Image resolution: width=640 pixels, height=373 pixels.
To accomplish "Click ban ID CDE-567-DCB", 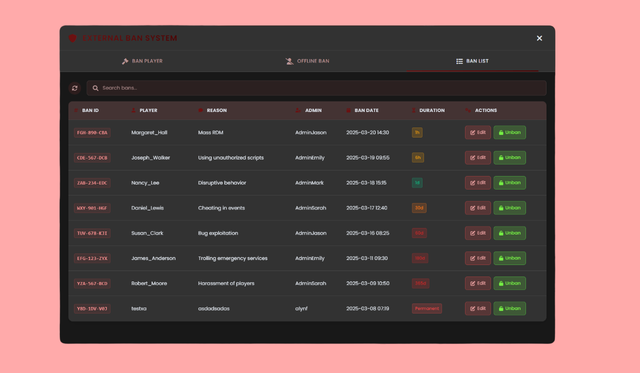I will pos(92,158).
